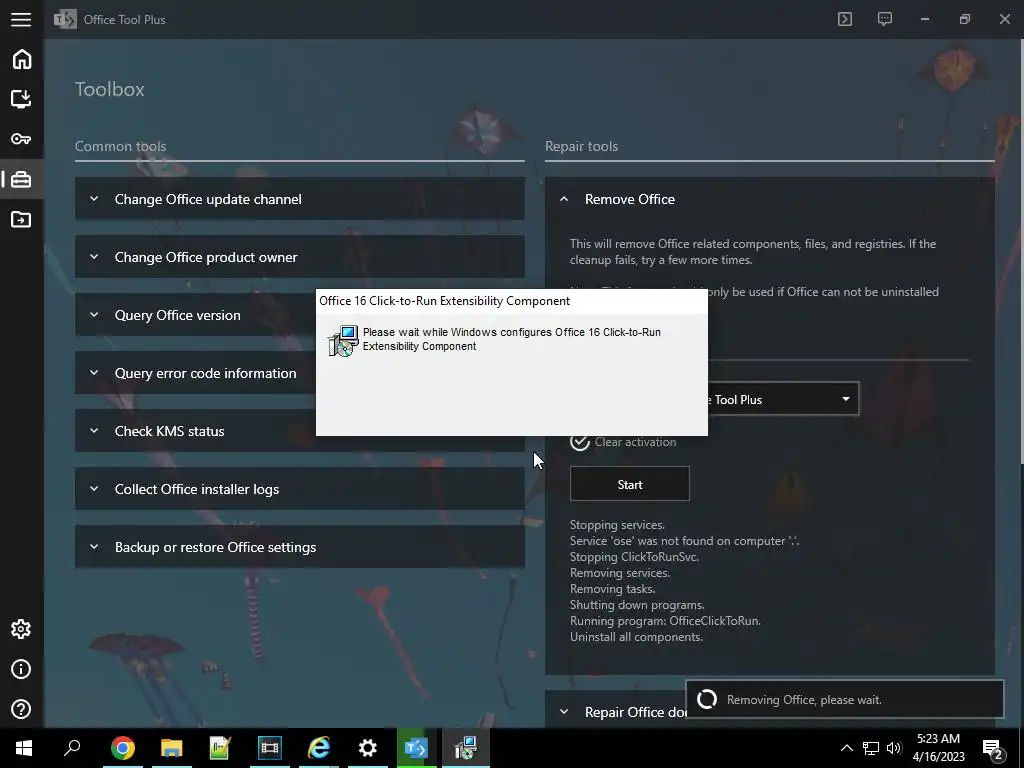Click the installer icon in the dialog
Viewport: 1024px width, 768px height.
point(343,340)
